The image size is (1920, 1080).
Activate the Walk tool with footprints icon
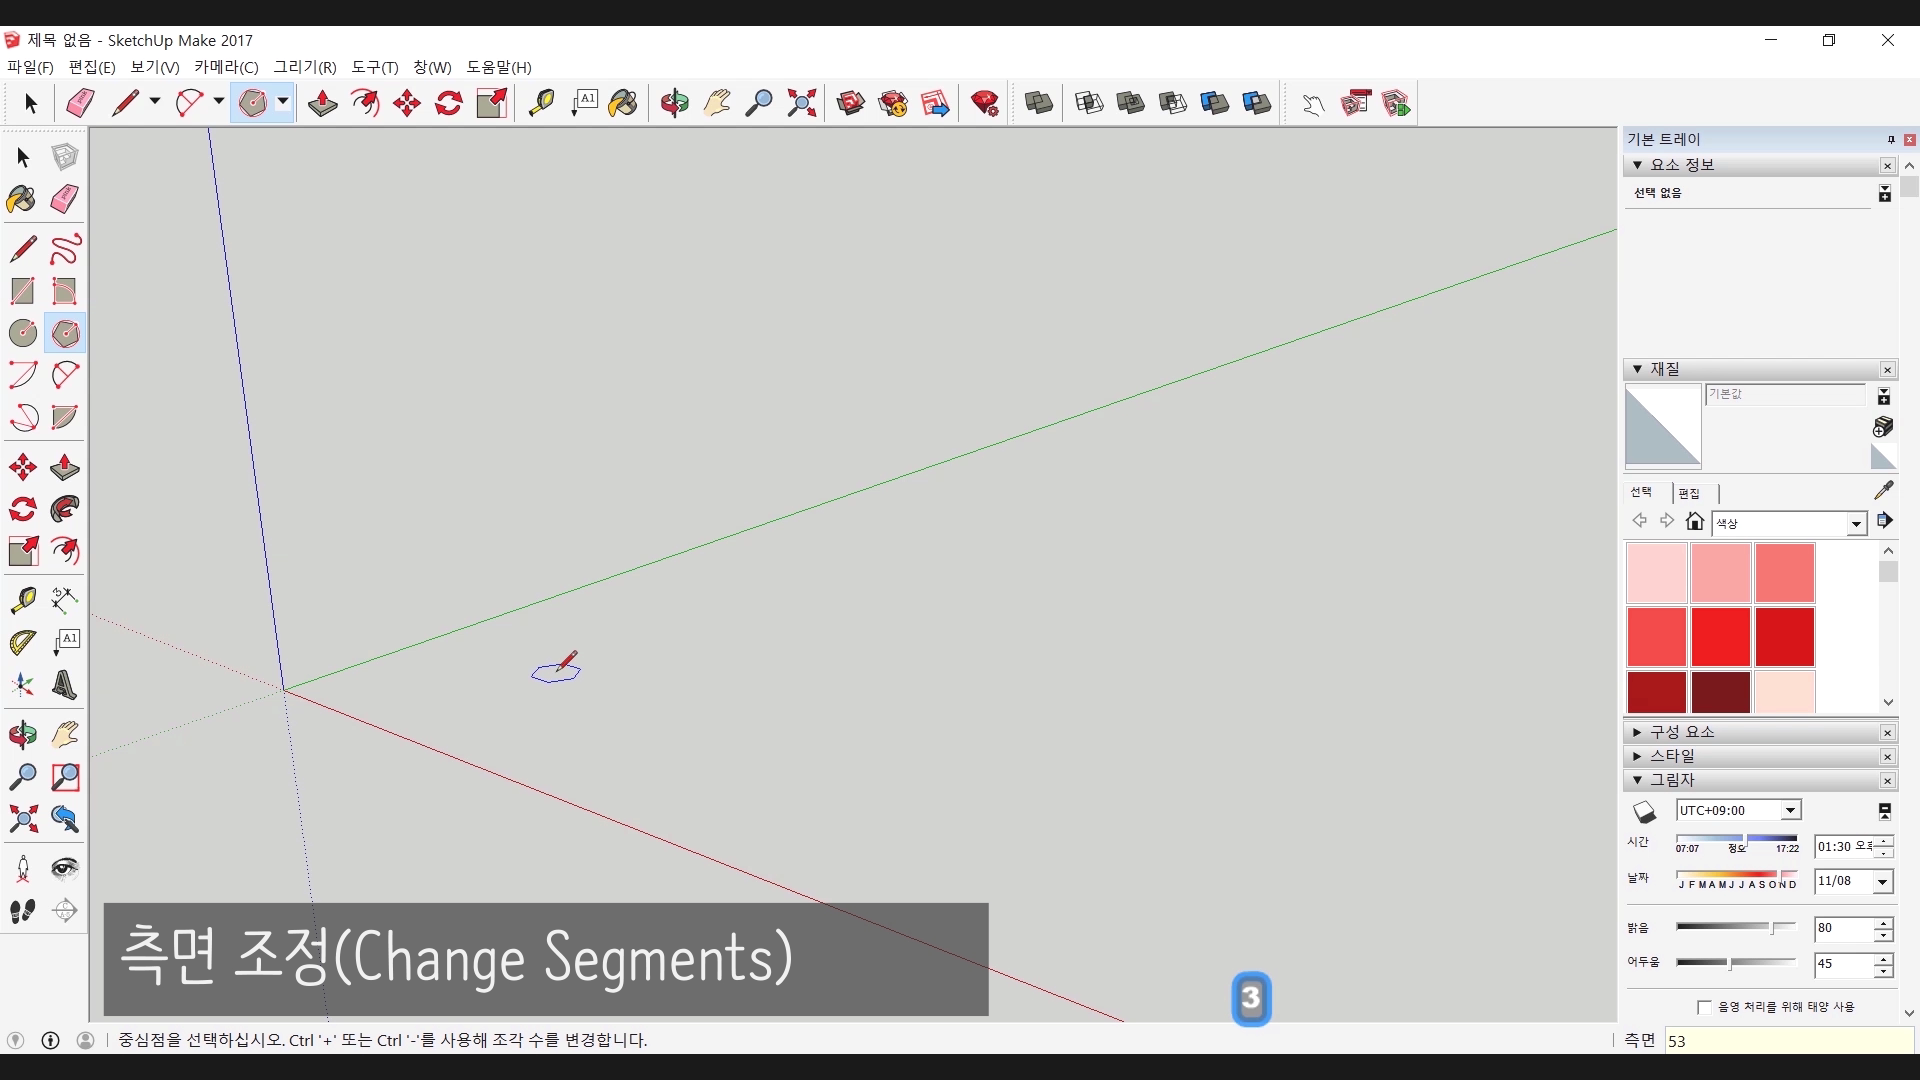pos(22,911)
